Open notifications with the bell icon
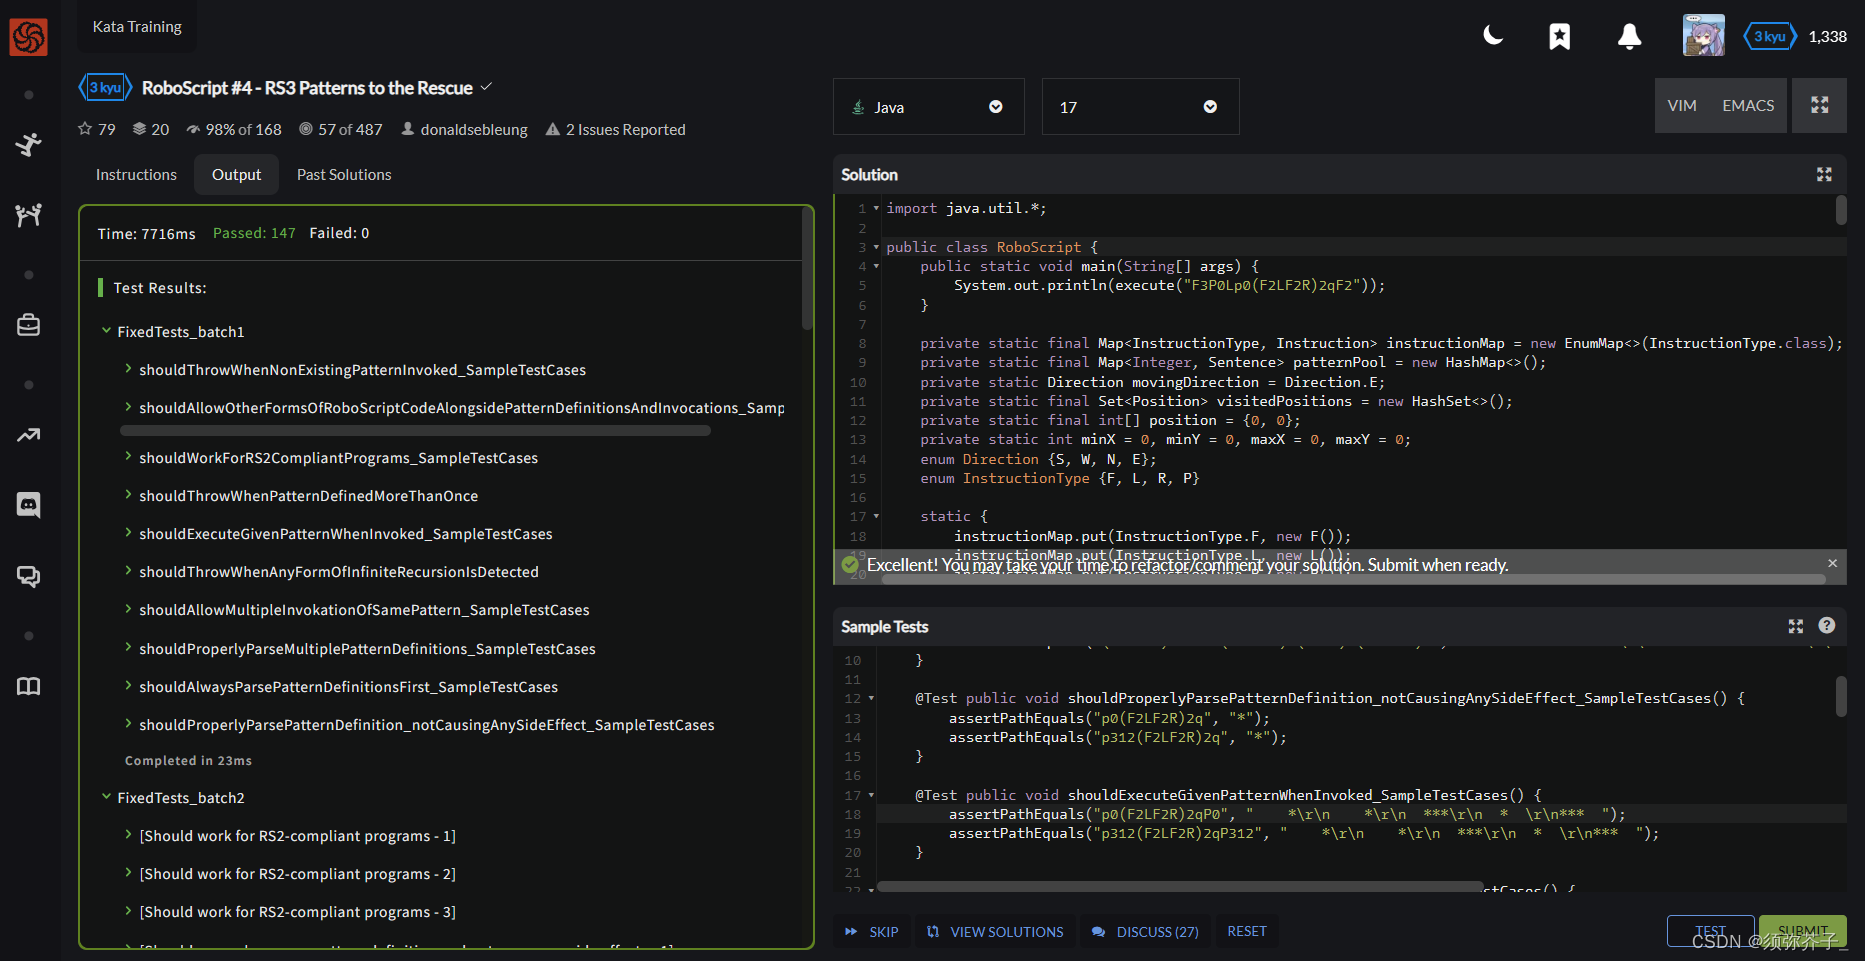Screen dimensions: 1865x961 [x=1629, y=37]
